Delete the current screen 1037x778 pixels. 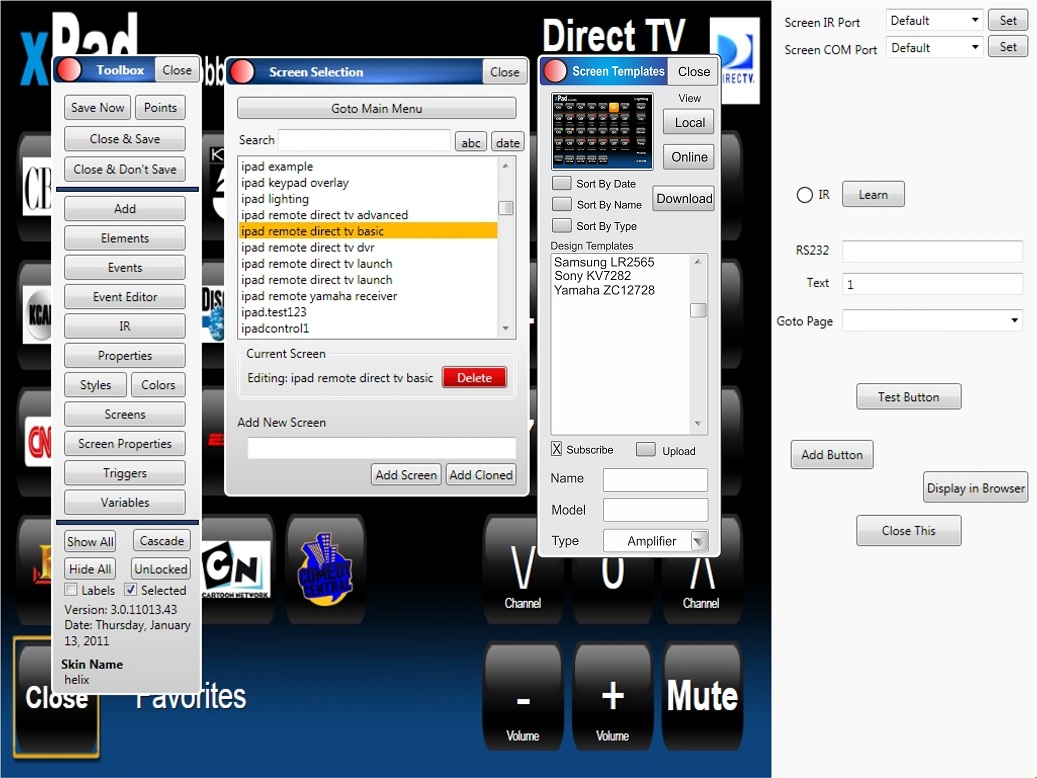[x=474, y=378]
